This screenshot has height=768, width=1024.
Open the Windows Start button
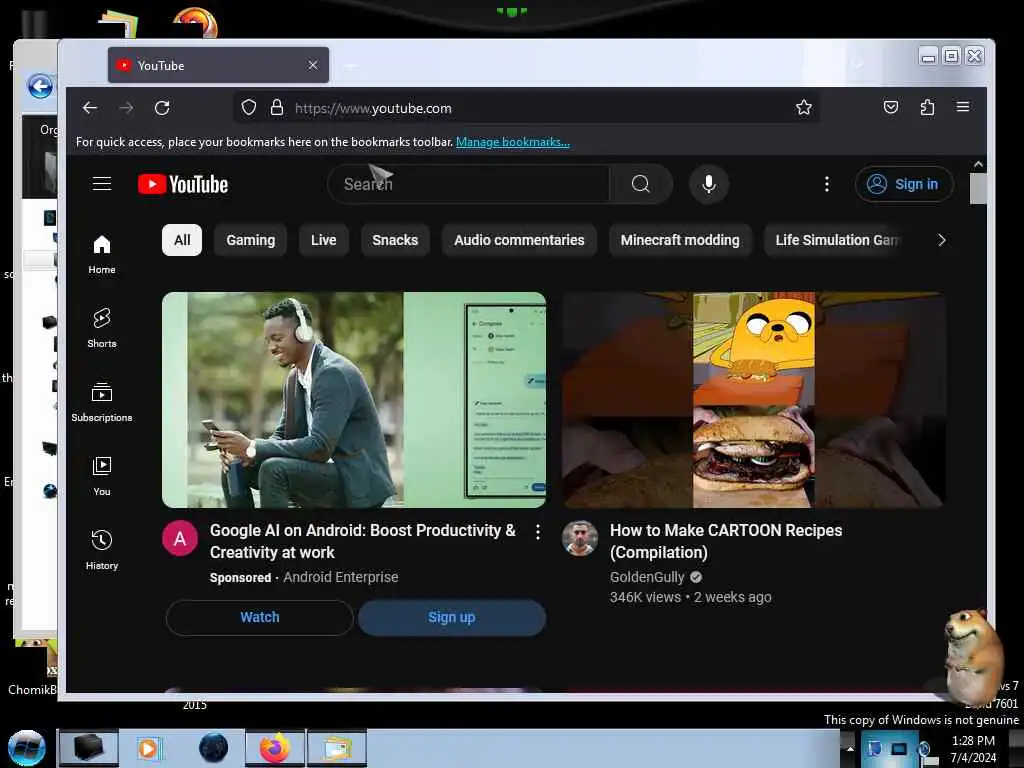point(26,748)
